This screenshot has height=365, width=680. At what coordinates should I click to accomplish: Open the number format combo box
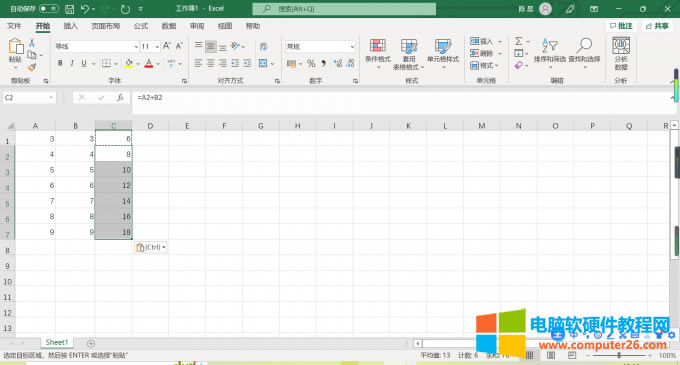click(320, 46)
